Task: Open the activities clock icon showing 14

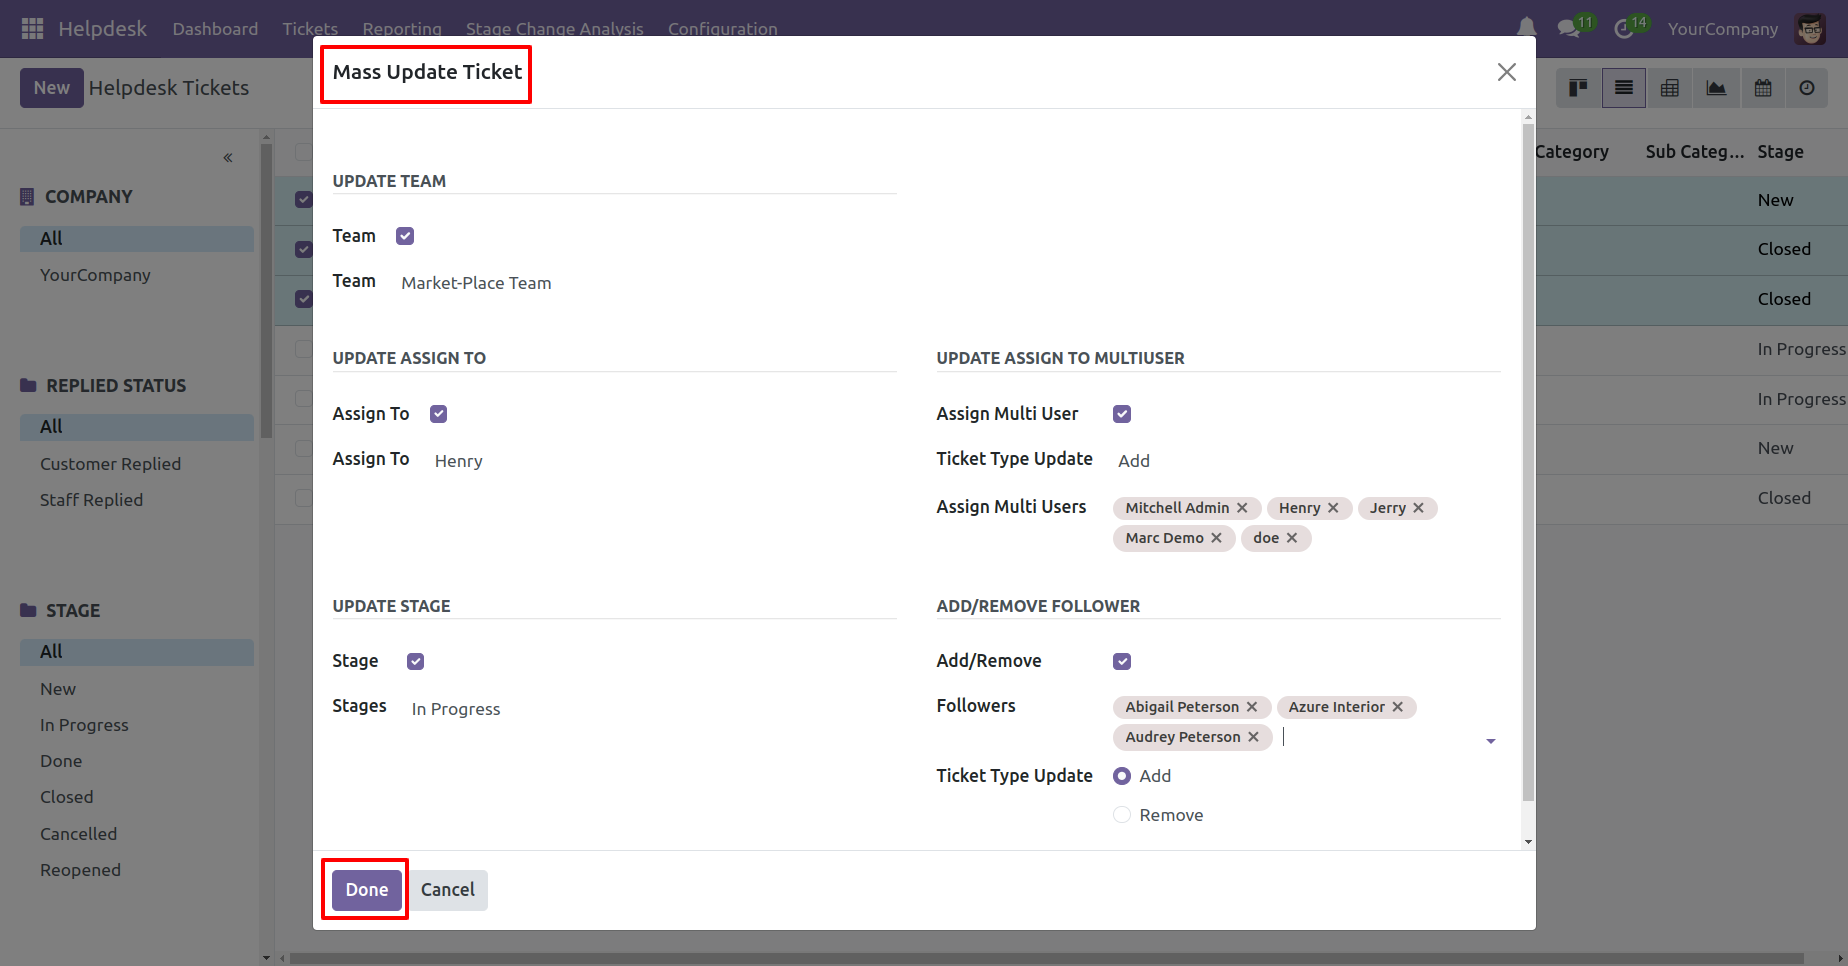Action: point(1624,28)
